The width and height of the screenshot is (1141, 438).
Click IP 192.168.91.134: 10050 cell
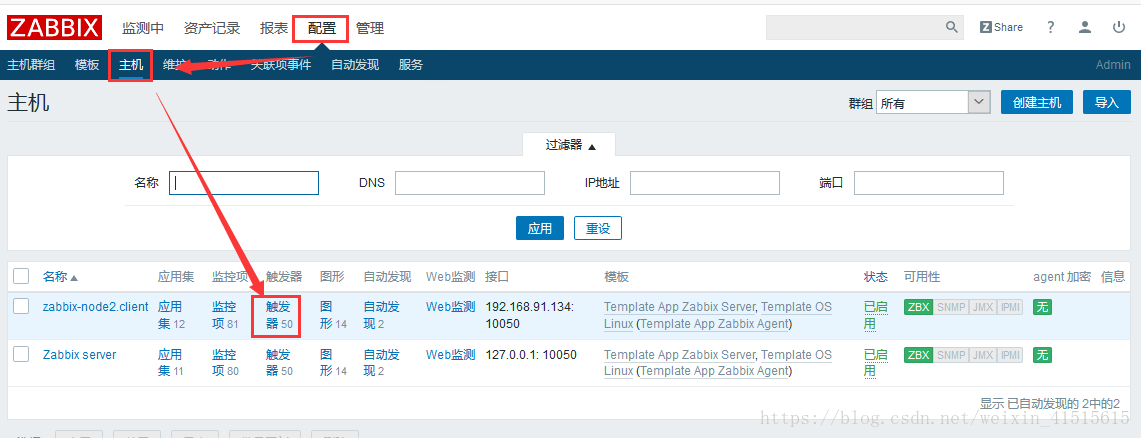[529, 314]
